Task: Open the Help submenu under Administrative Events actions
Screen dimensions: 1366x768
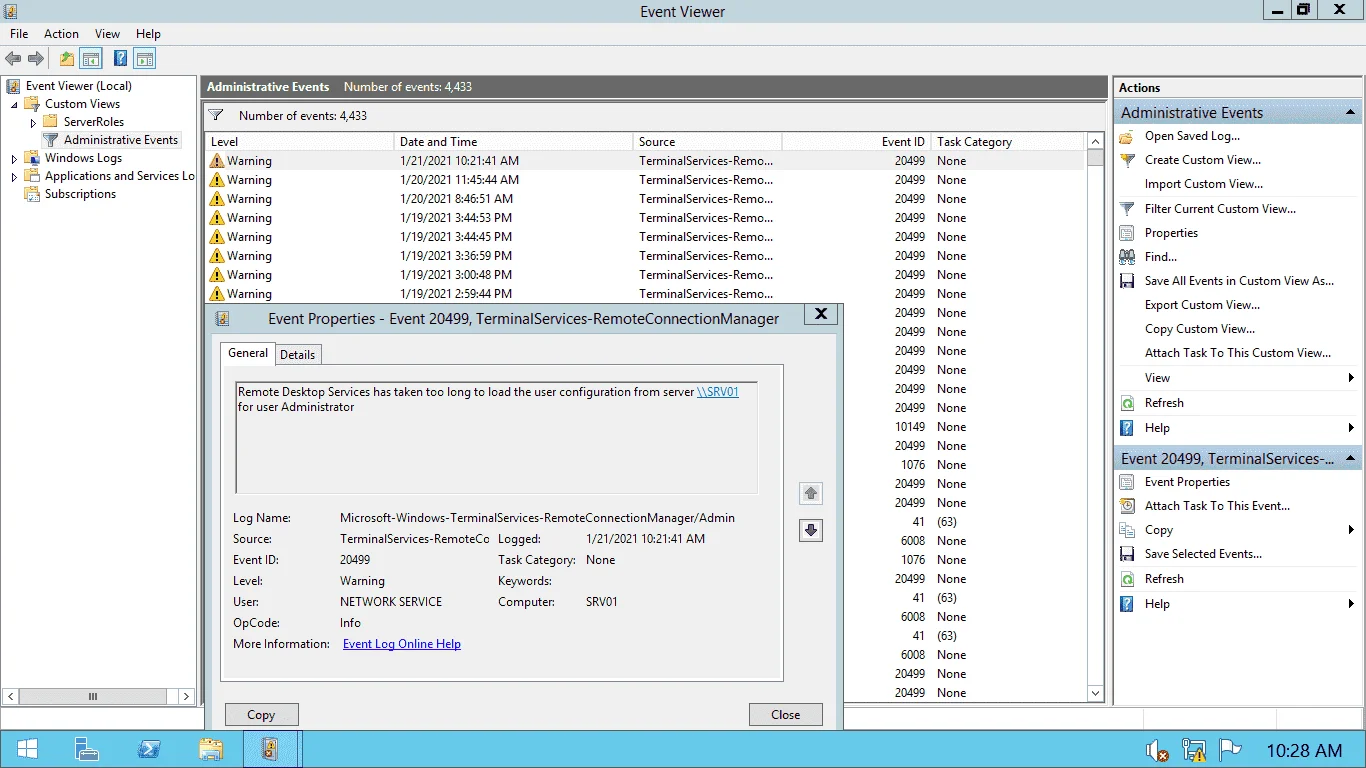Action: [x=1238, y=428]
